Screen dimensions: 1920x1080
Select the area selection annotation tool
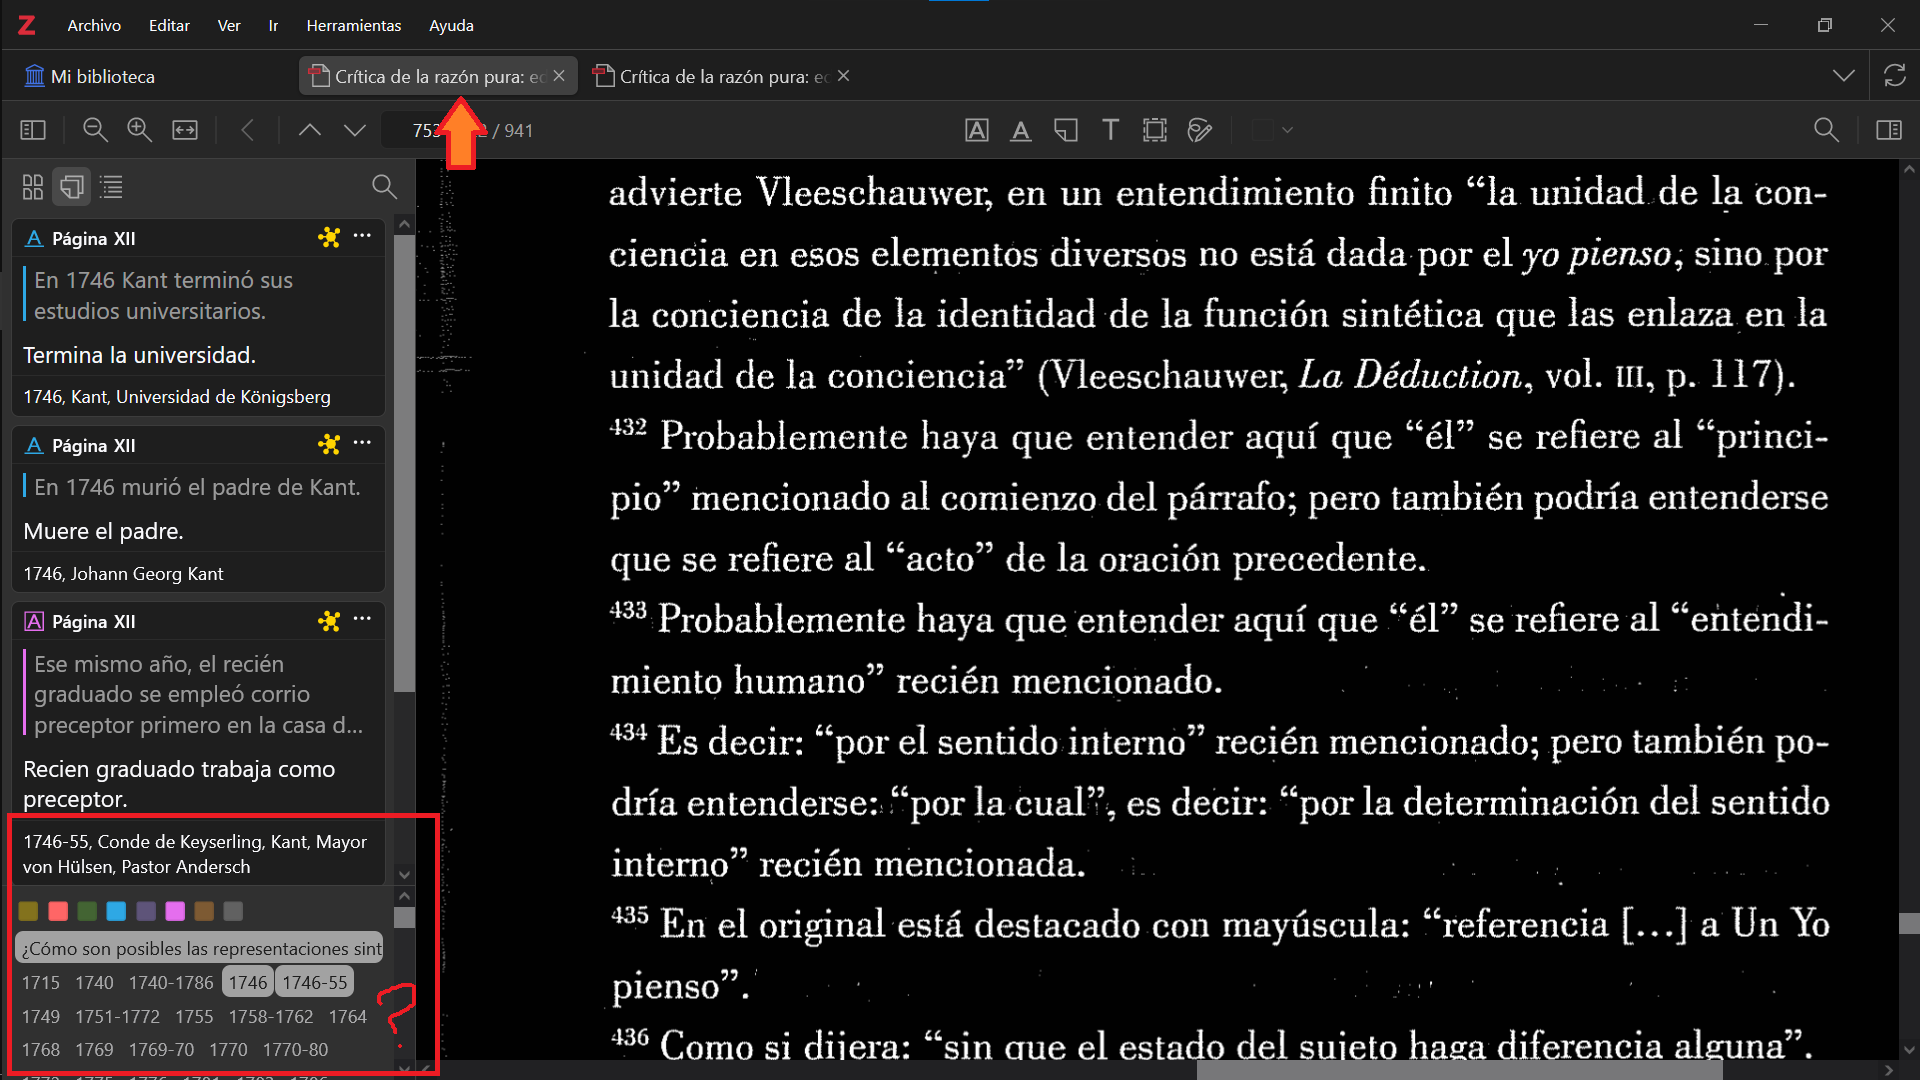pos(1155,130)
